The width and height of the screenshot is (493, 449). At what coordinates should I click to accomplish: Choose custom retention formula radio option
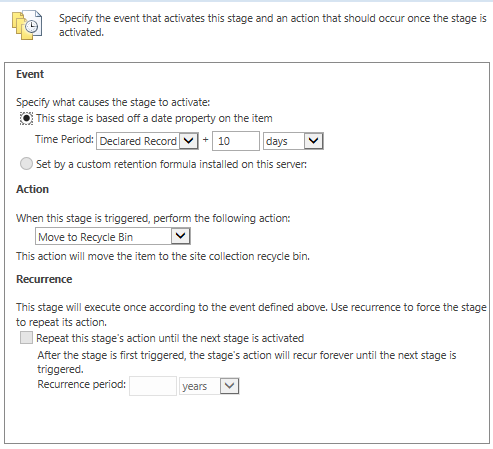pyautogui.click(x=26, y=164)
